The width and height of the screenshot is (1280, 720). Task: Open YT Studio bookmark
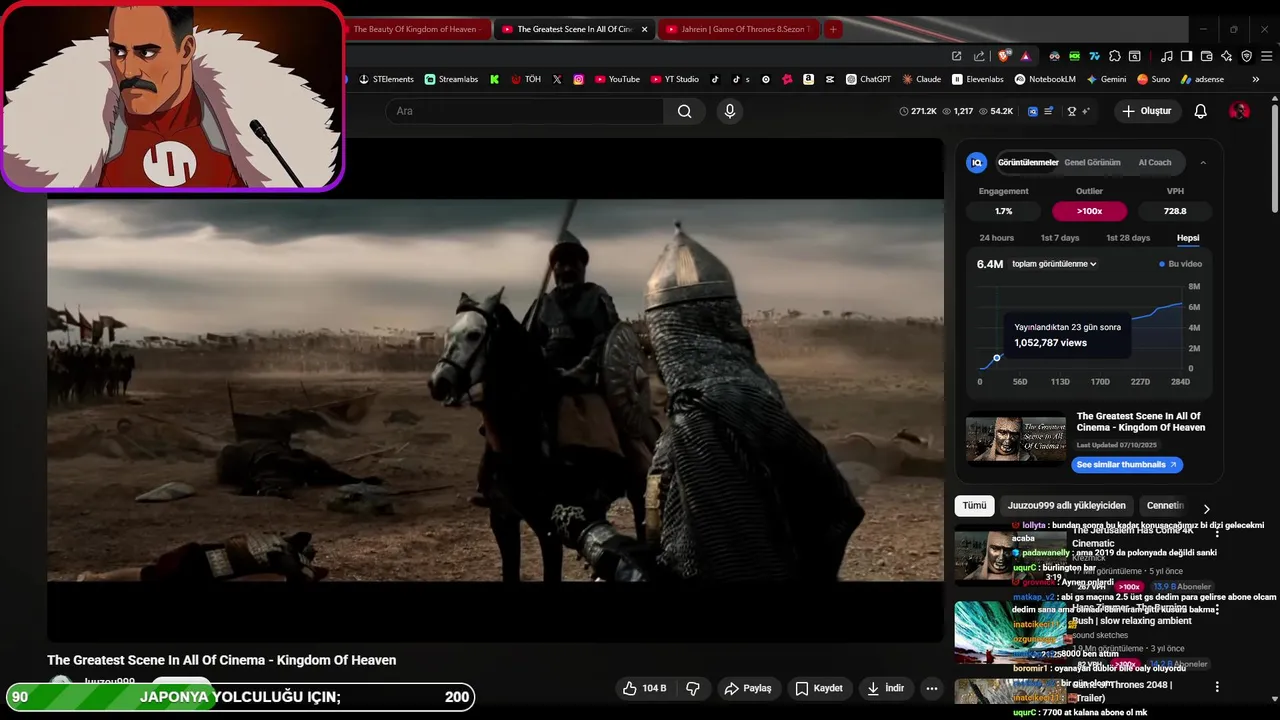click(x=675, y=79)
